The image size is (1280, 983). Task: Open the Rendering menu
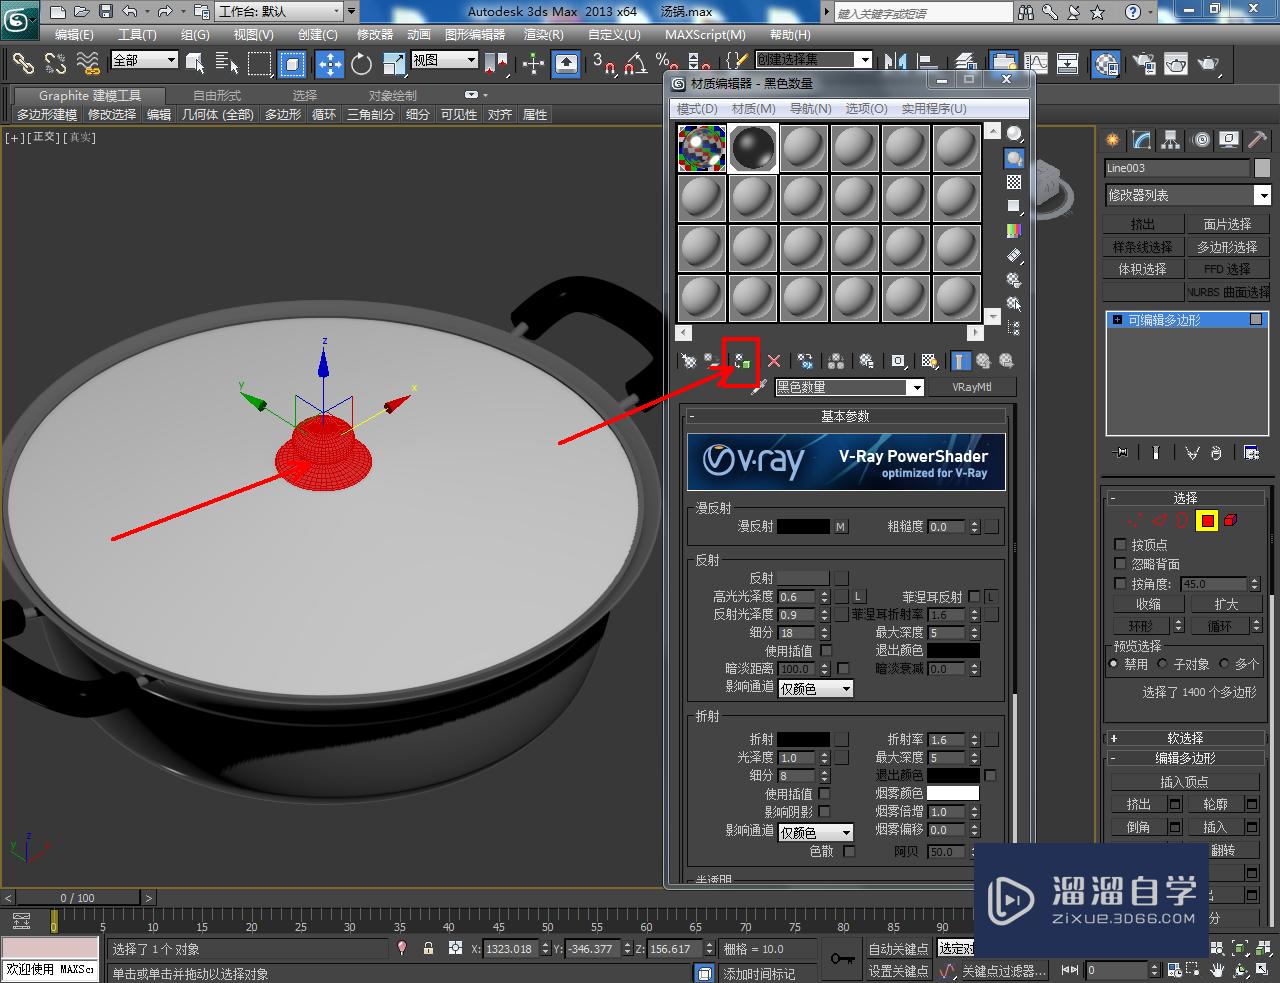(x=543, y=35)
